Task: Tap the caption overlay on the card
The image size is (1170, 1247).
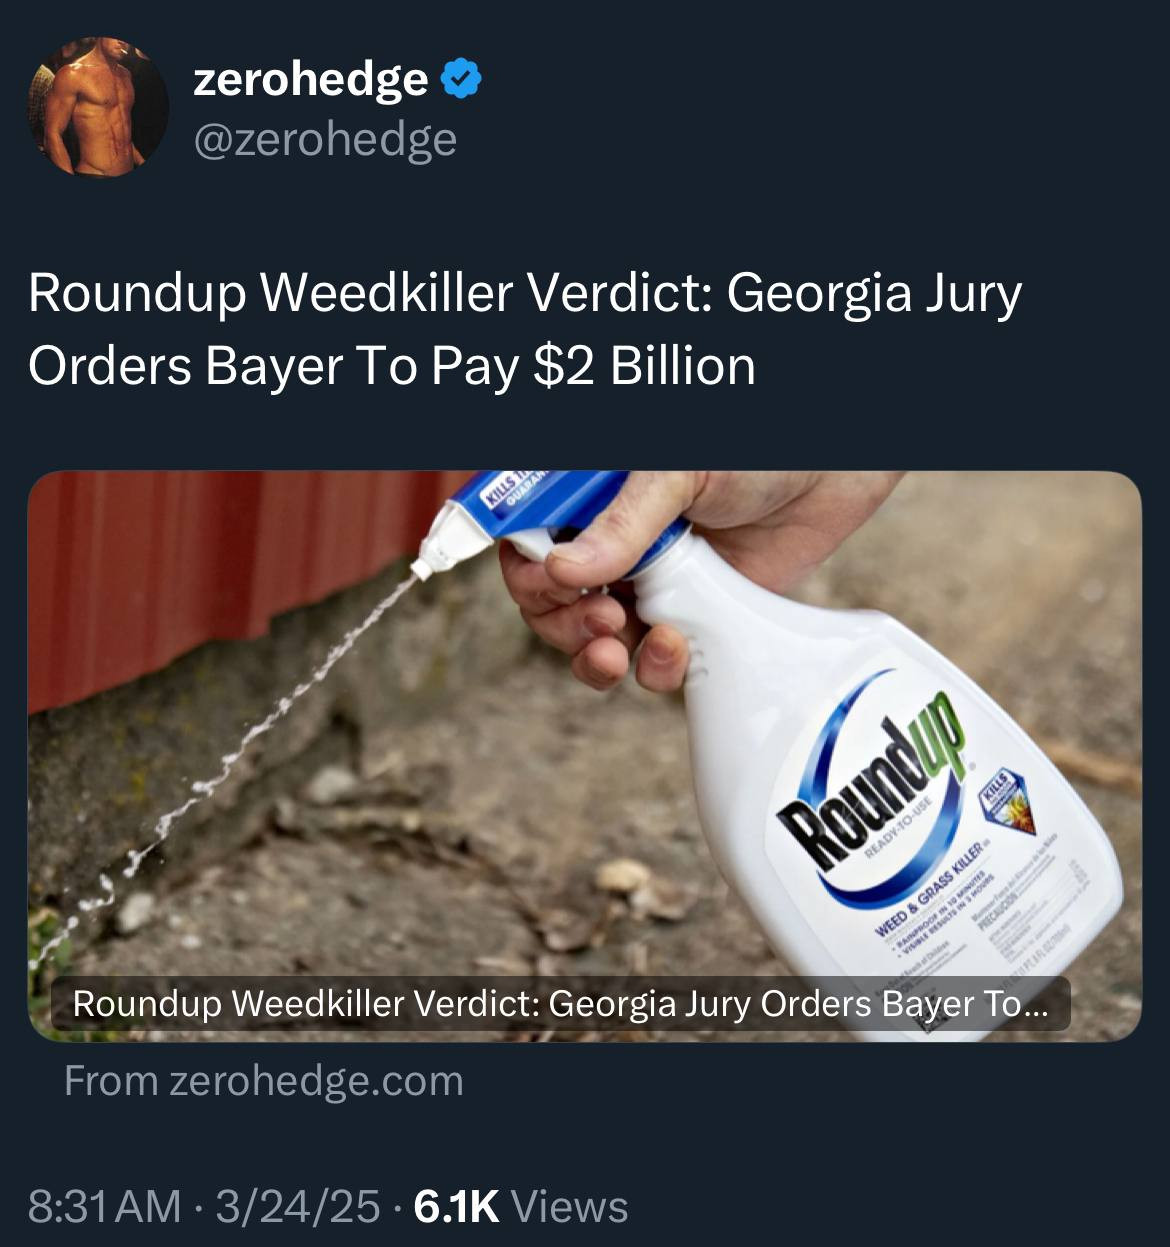Action: click(x=561, y=1003)
